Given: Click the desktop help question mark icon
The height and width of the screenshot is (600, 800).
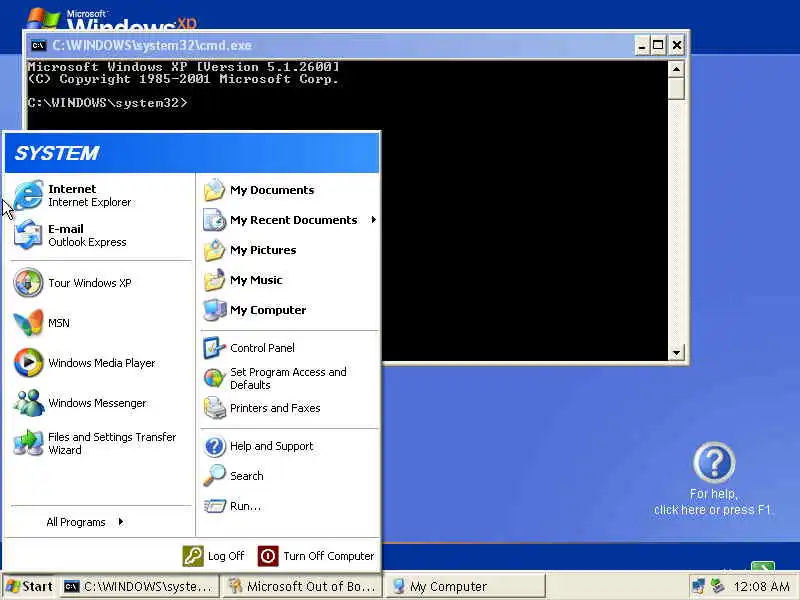Looking at the screenshot, I should (x=714, y=462).
